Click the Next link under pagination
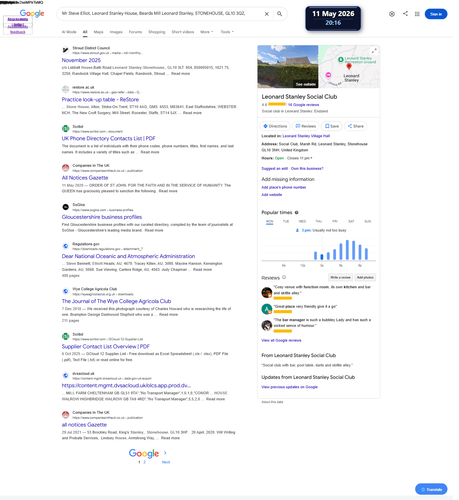 pyautogui.click(x=166, y=462)
